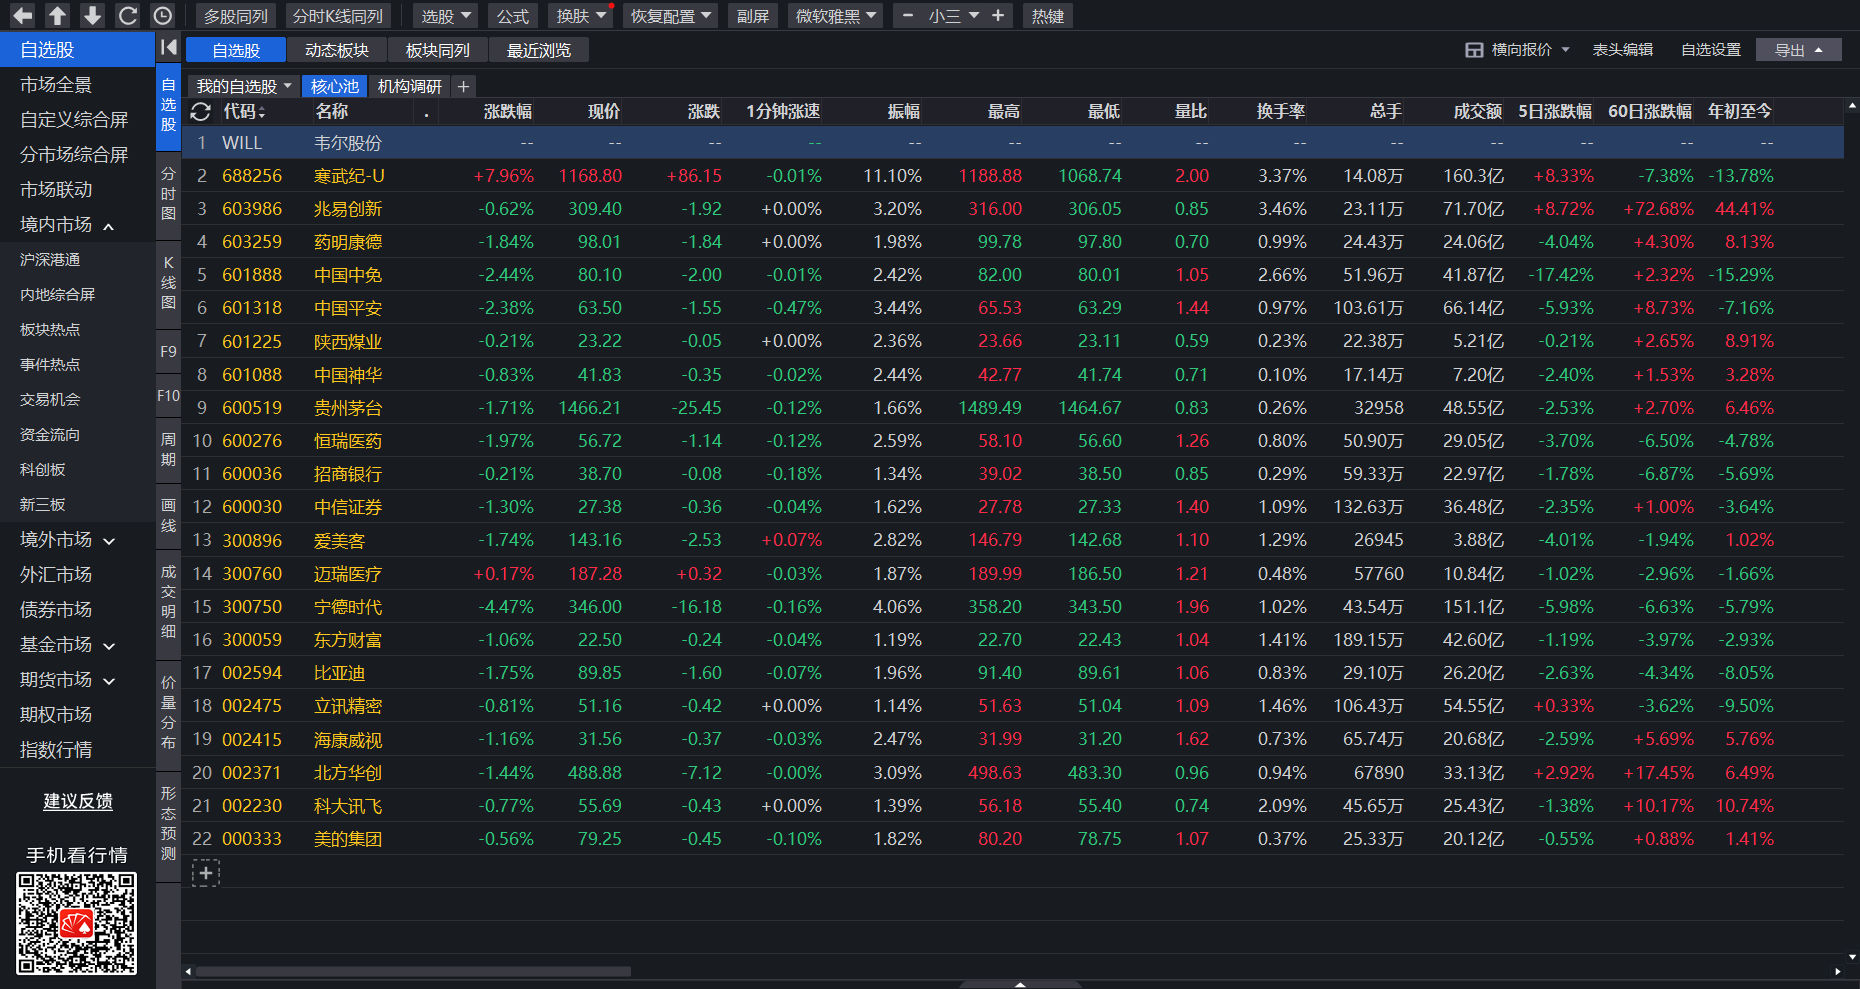
Task: Click the horizontal scrollbar's right arrow
Action: pos(1837,971)
